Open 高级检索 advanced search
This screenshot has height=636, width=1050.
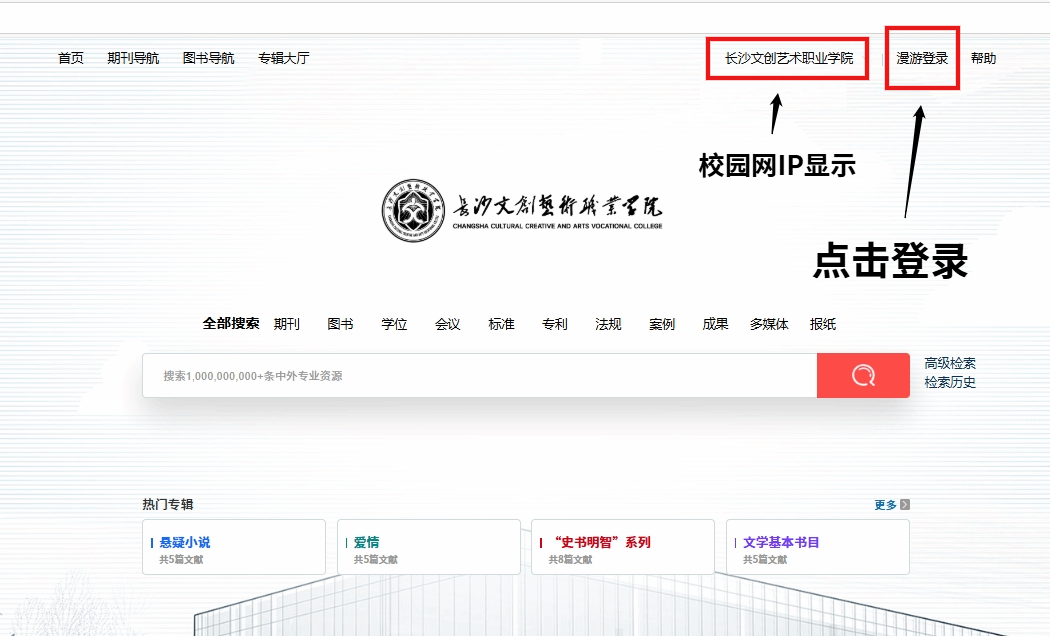pyautogui.click(x=950, y=364)
